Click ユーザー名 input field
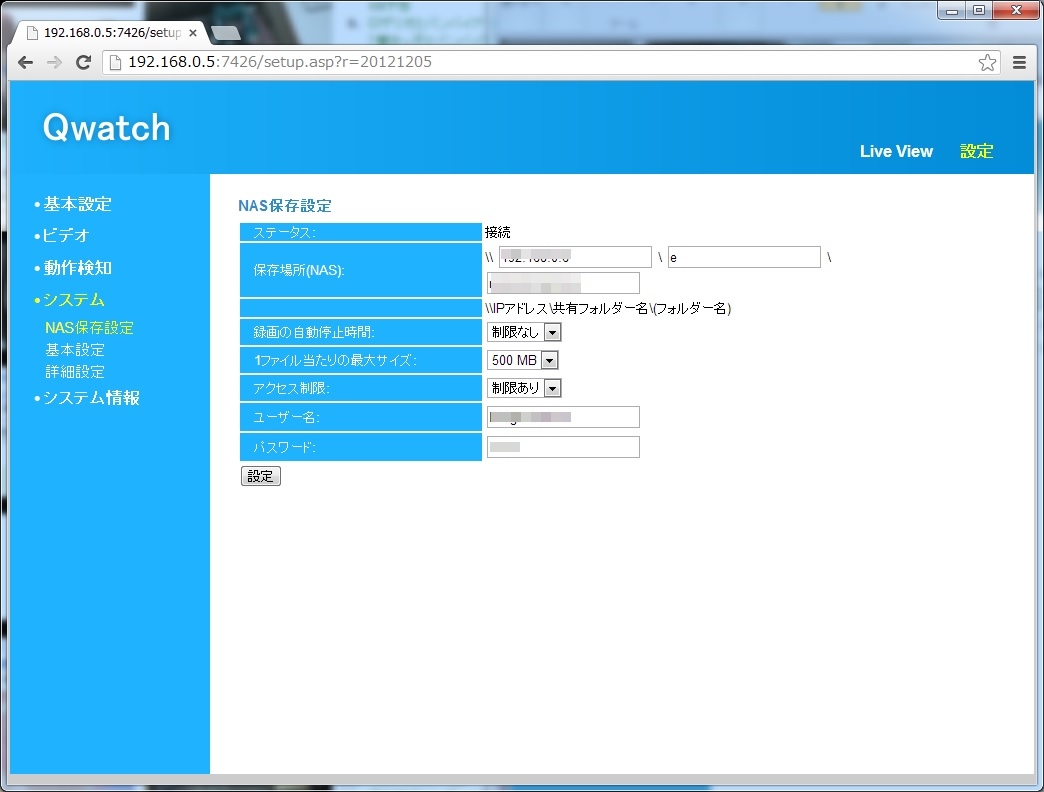The height and width of the screenshot is (792, 1044). (563, 417)
